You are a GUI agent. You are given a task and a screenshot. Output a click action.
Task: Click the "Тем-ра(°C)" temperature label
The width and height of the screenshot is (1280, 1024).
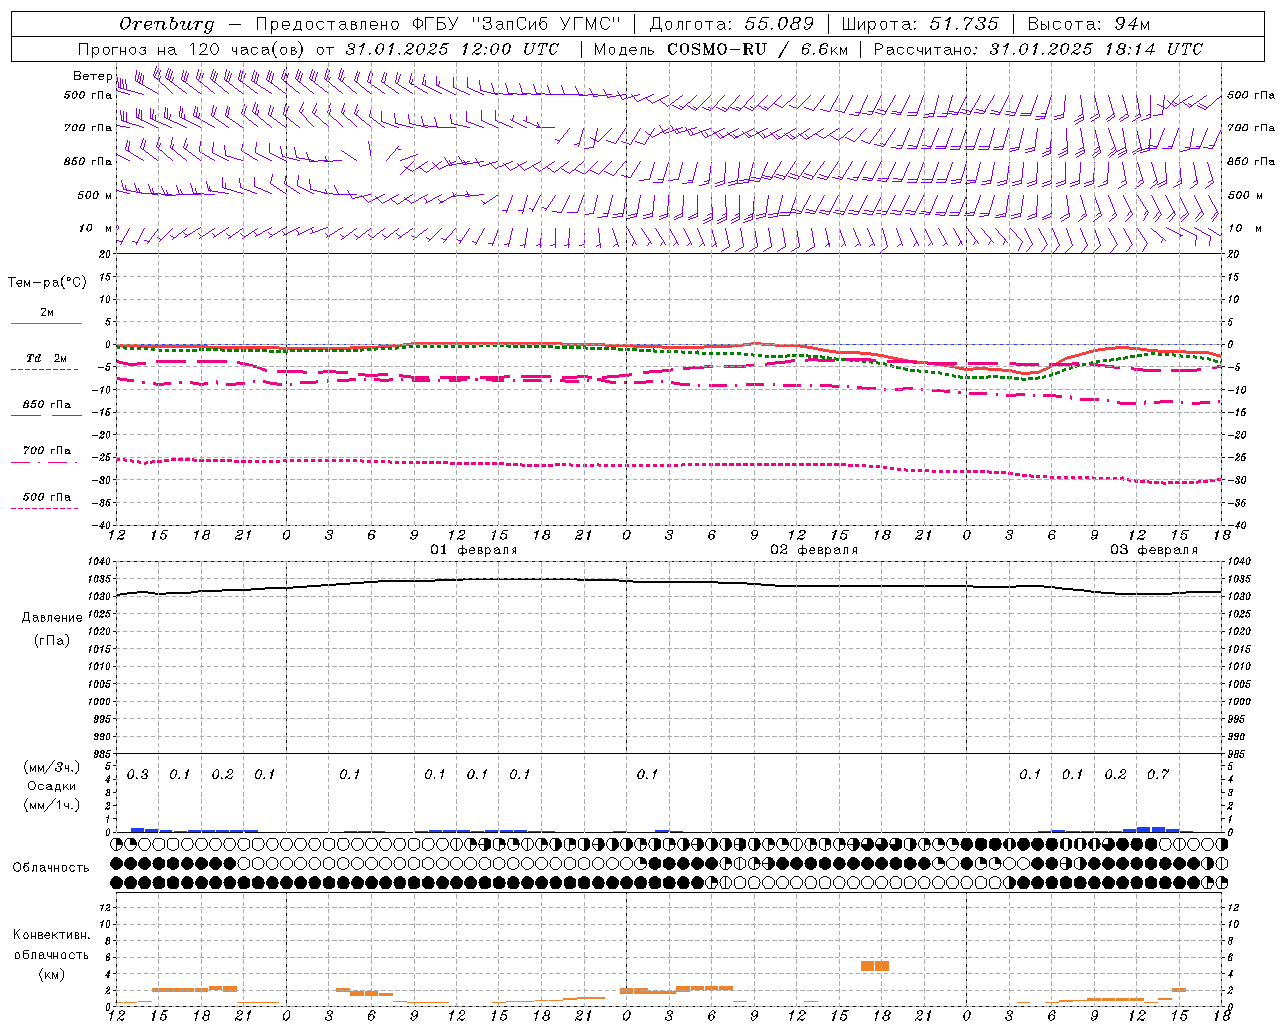(47, 283)
